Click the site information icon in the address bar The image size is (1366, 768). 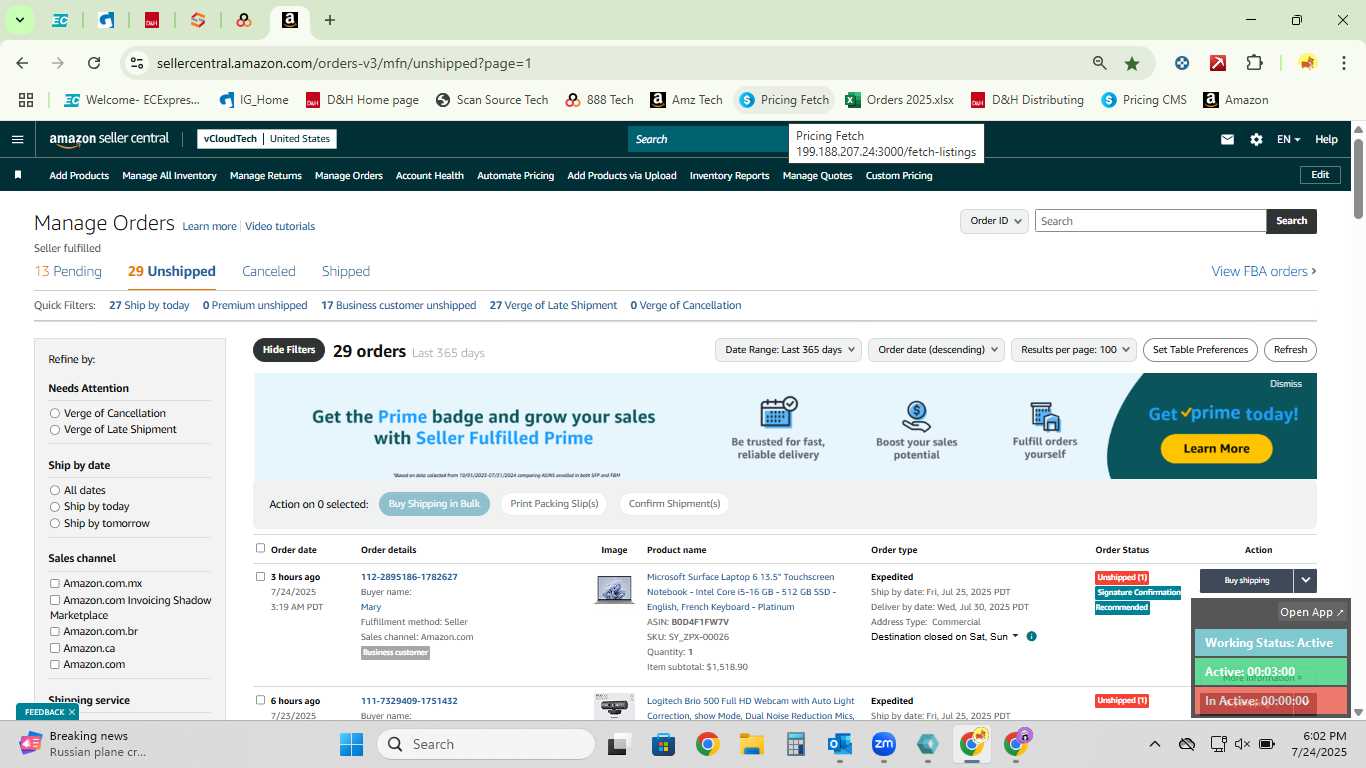tap(137, 63)
